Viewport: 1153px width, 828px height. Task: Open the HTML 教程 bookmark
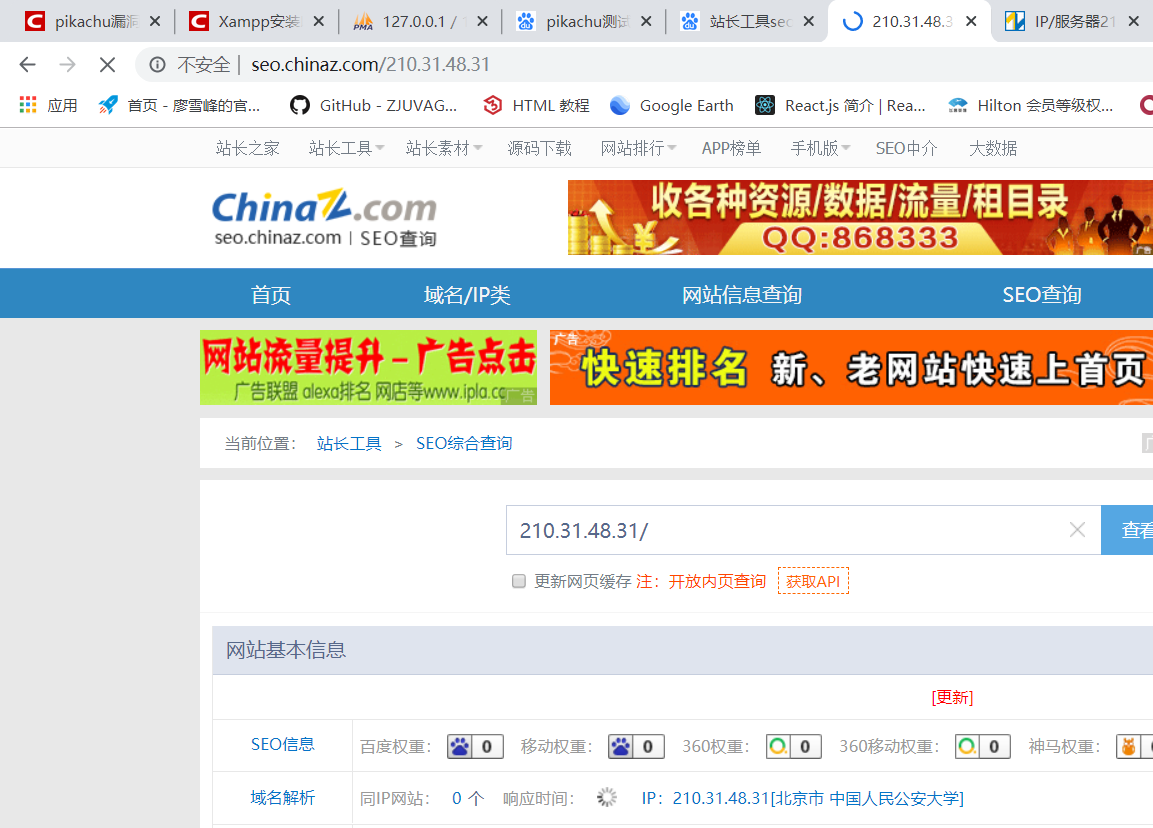tap(536, 105)
